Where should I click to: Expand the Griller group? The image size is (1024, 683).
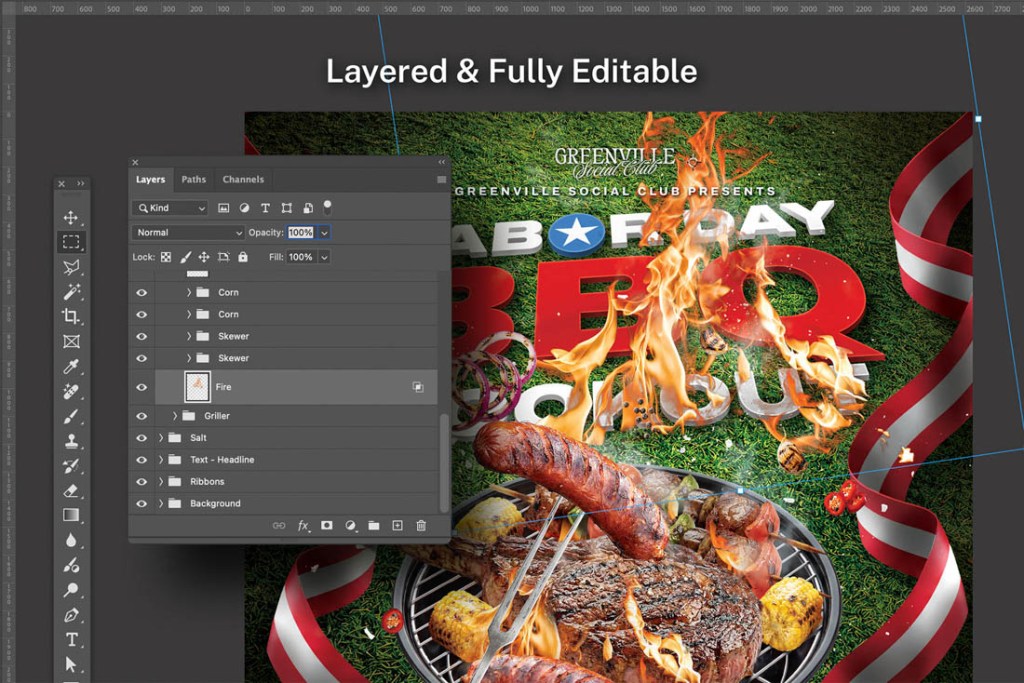[174, 416]
